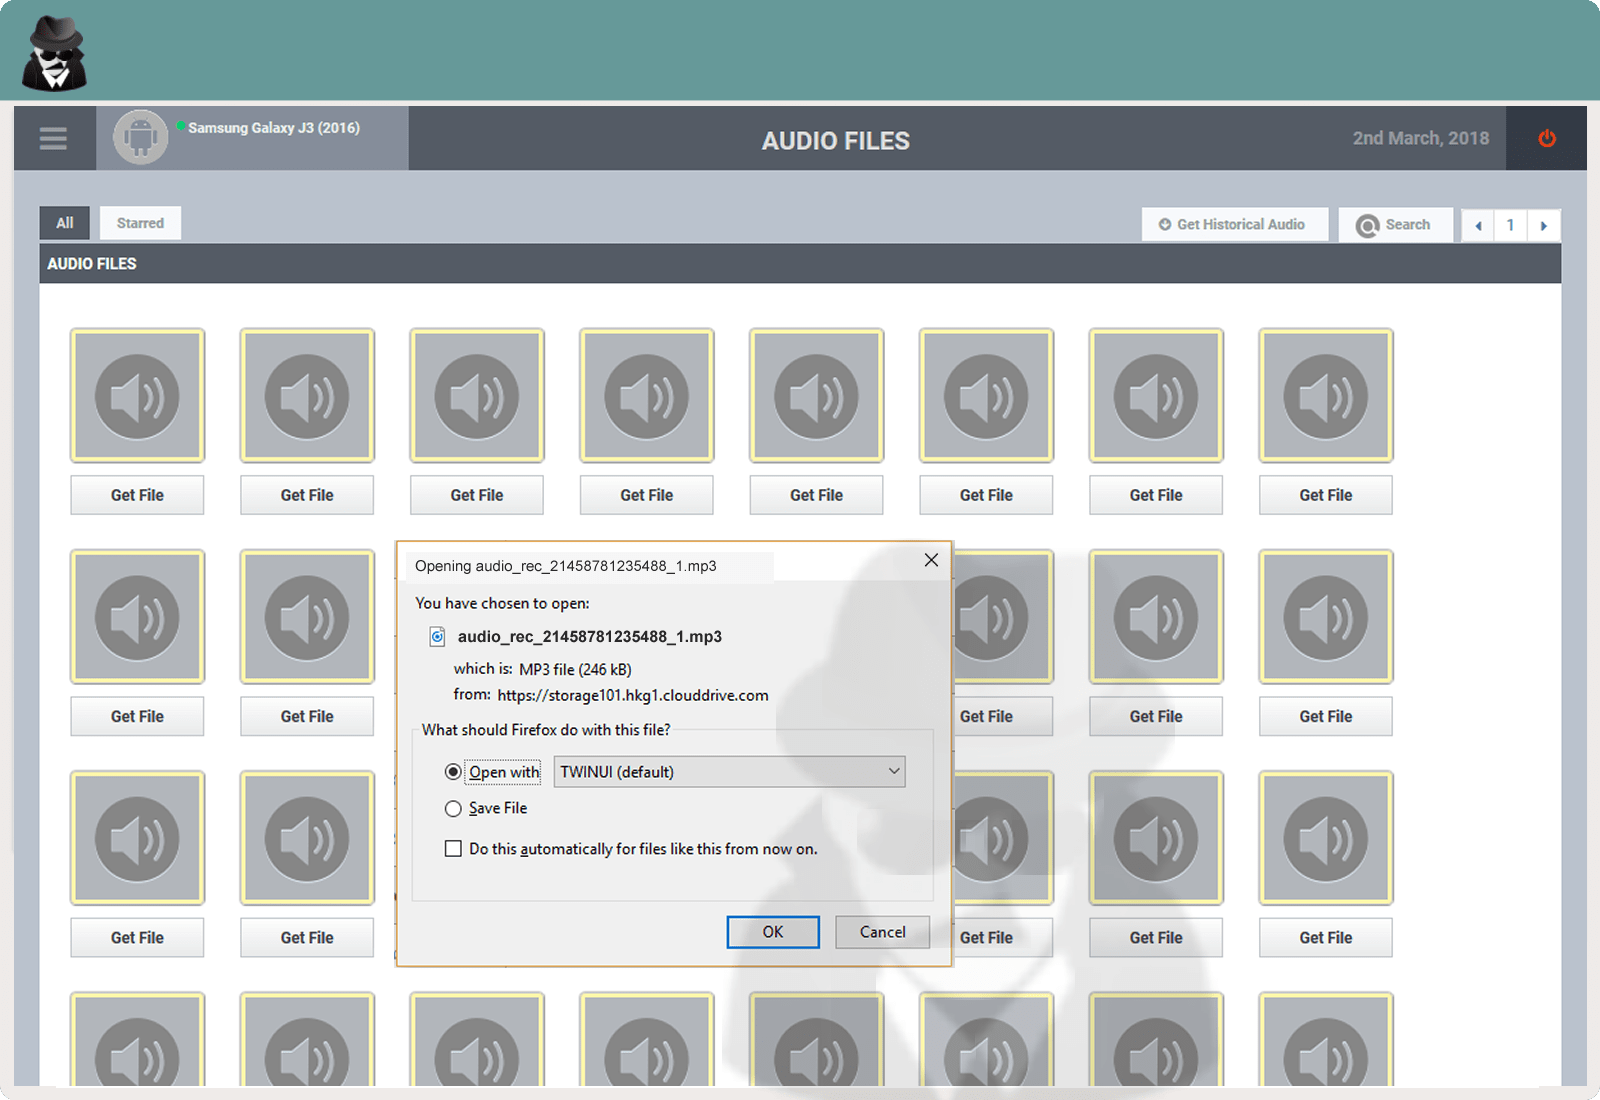Click the next page arrow

(x=1545, y=225)
